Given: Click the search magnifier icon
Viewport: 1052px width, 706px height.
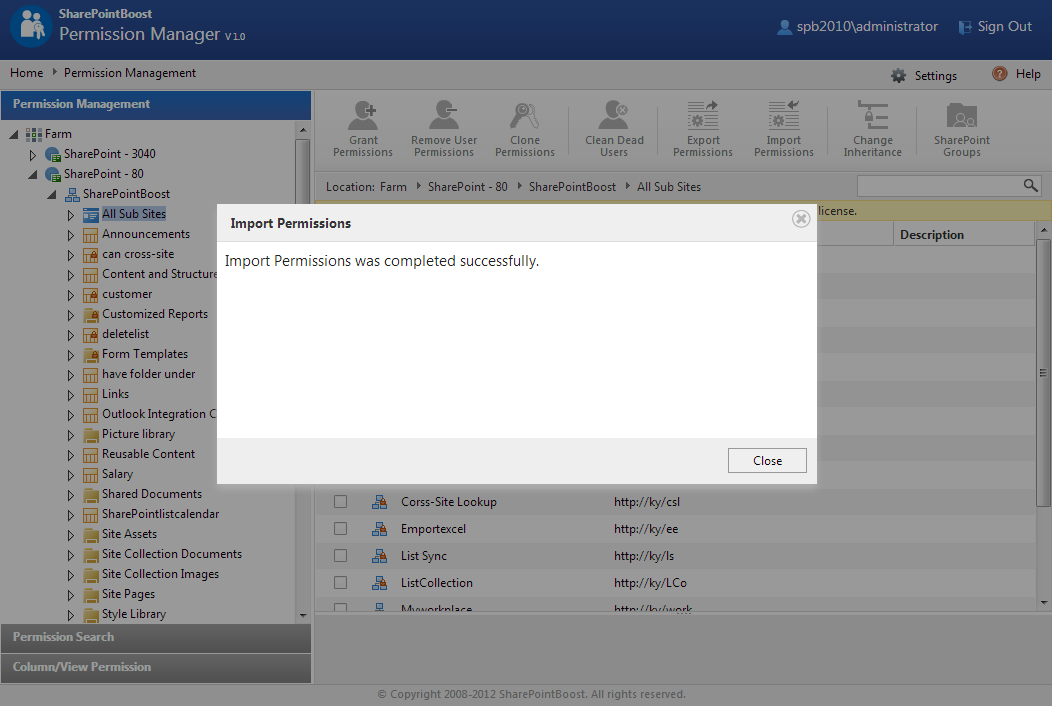Looking at the screenshot, I should click(x=1031, y=185).
